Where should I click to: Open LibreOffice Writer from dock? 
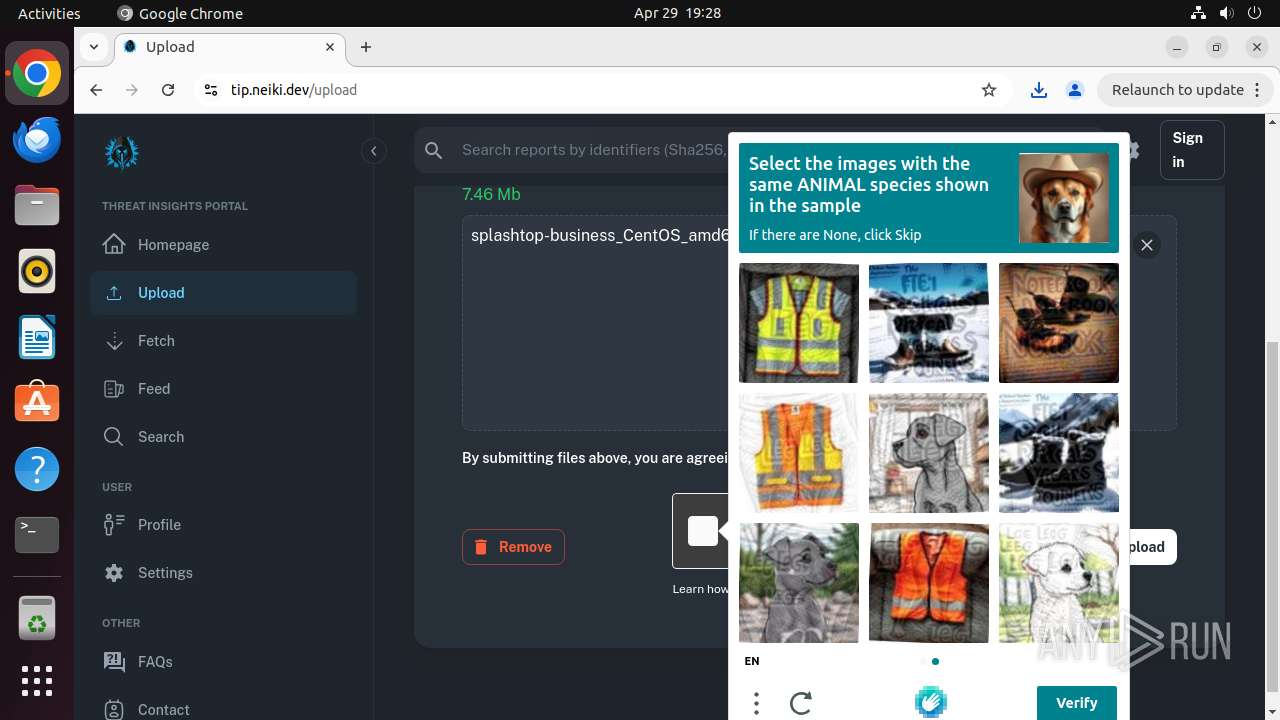click(37, 338)
